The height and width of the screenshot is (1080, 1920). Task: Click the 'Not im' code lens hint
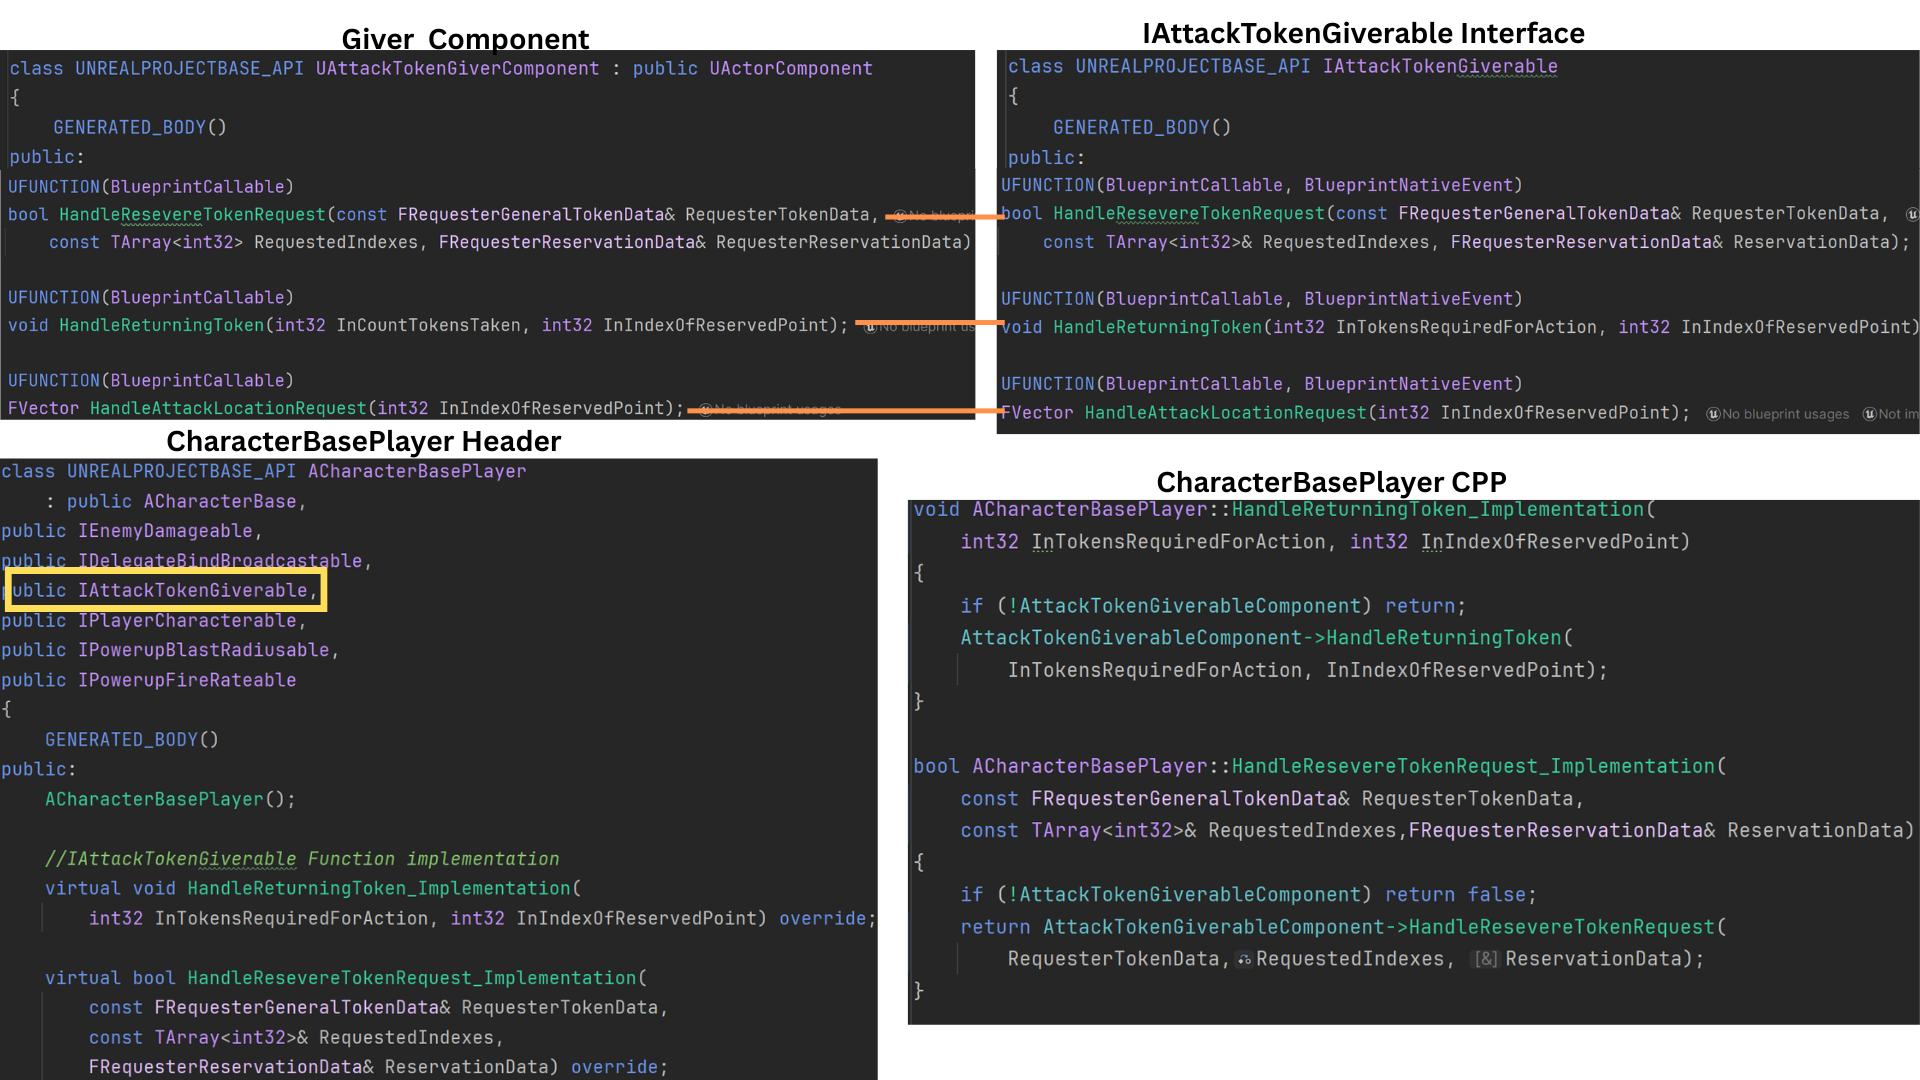click(1897, 414)
